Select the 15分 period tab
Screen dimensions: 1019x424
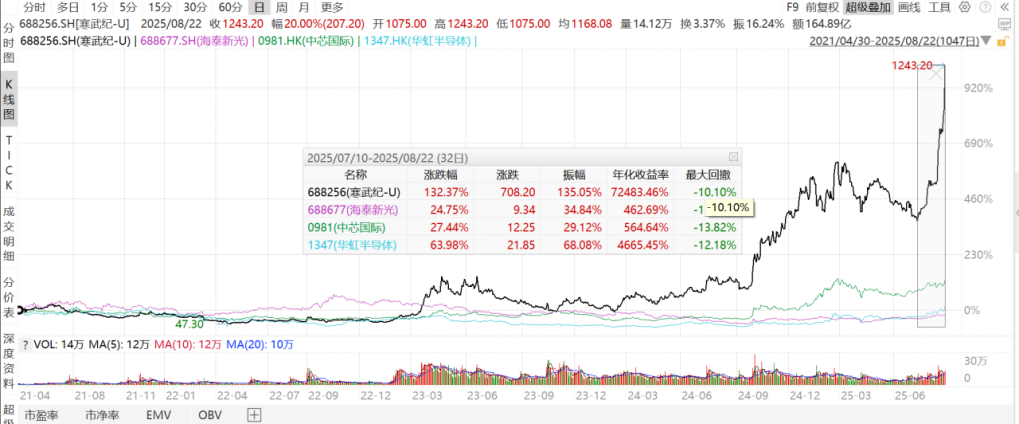coord(159,8)
